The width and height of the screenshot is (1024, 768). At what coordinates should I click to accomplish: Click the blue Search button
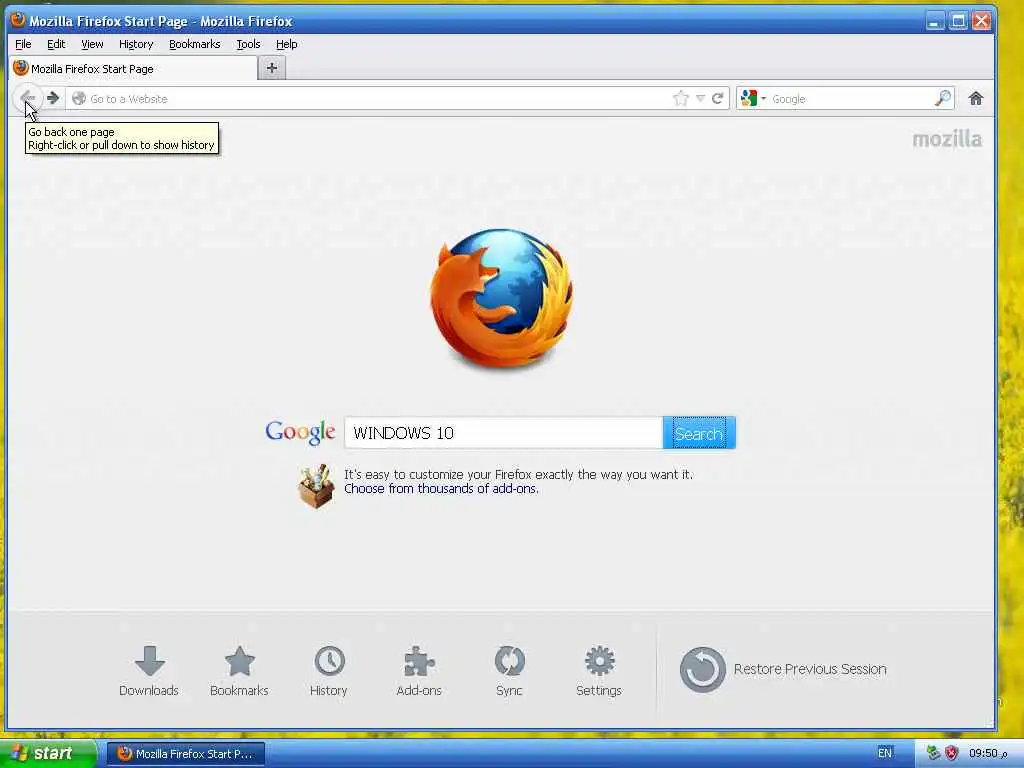point(699,433)
